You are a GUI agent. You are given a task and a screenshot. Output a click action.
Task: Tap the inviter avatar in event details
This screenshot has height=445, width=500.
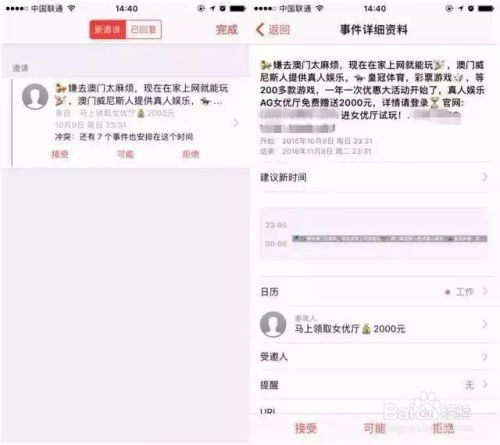(x=273, y=324)
